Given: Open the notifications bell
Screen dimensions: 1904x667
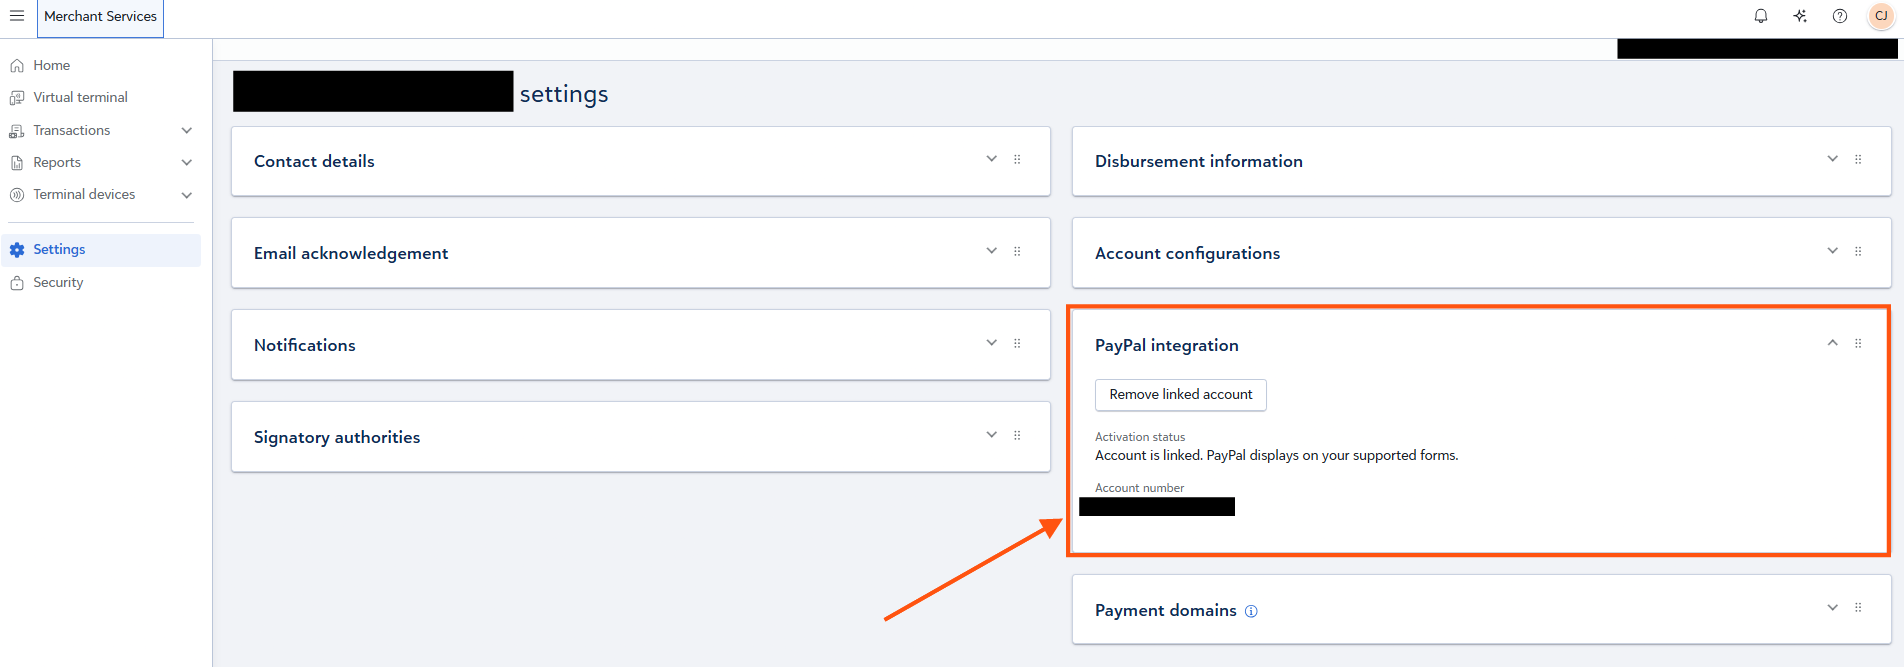Looking at the screenshot, I should pos(1761,16).
